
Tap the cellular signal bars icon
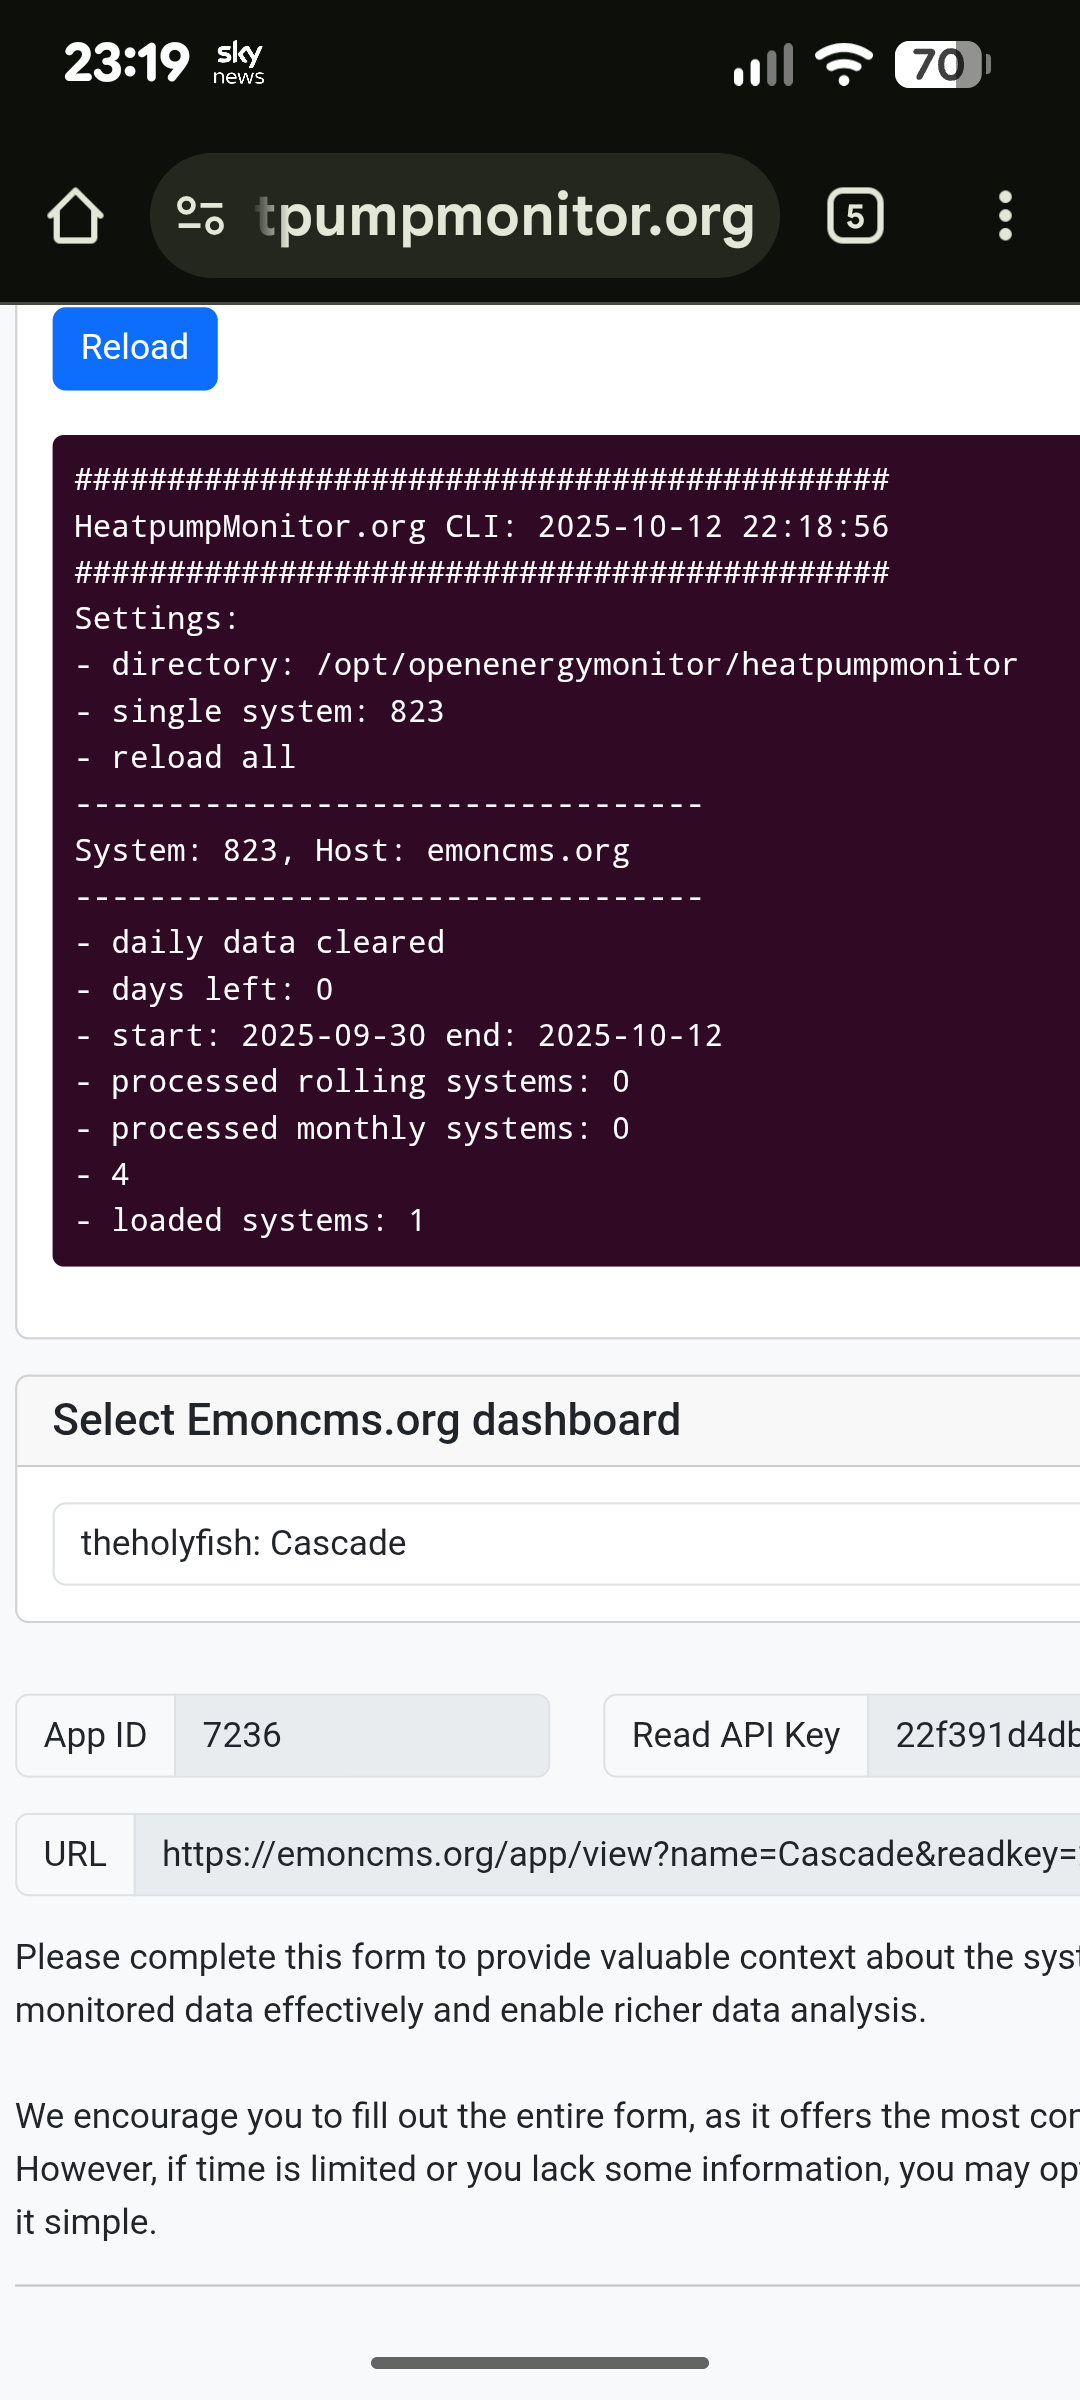click(x=763, y=66)
